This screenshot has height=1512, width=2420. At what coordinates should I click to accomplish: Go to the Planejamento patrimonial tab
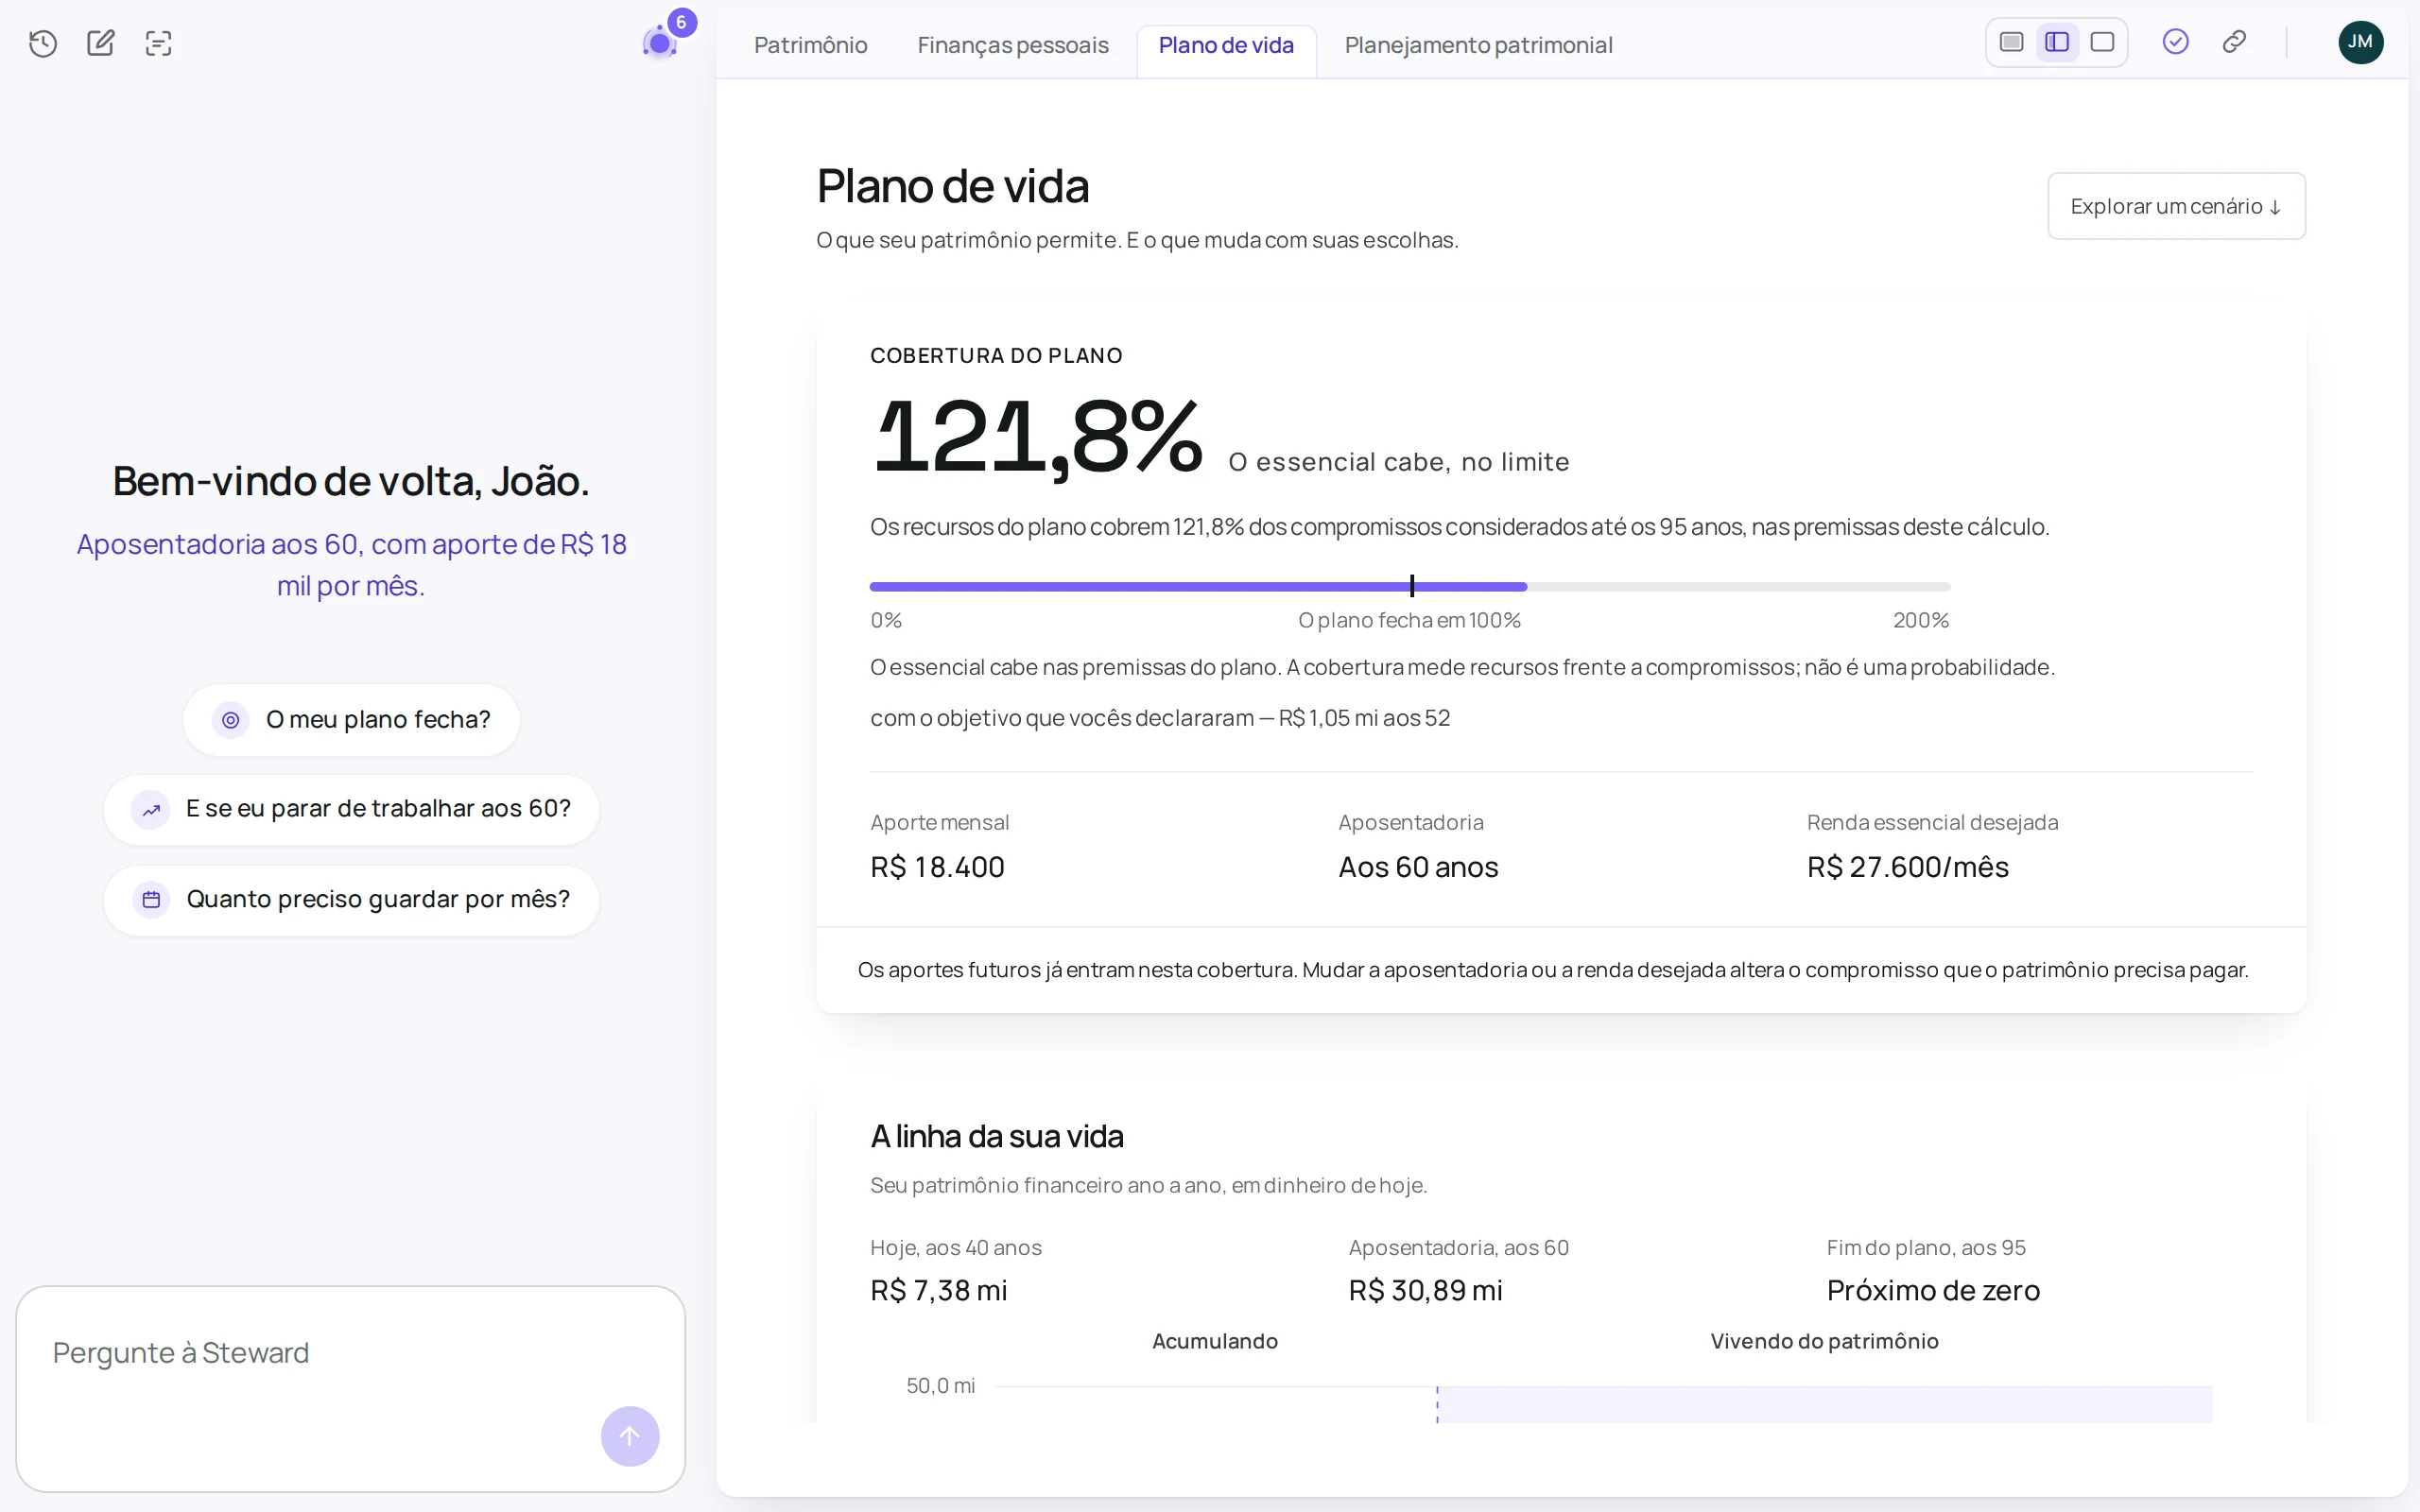point(1478,45)
